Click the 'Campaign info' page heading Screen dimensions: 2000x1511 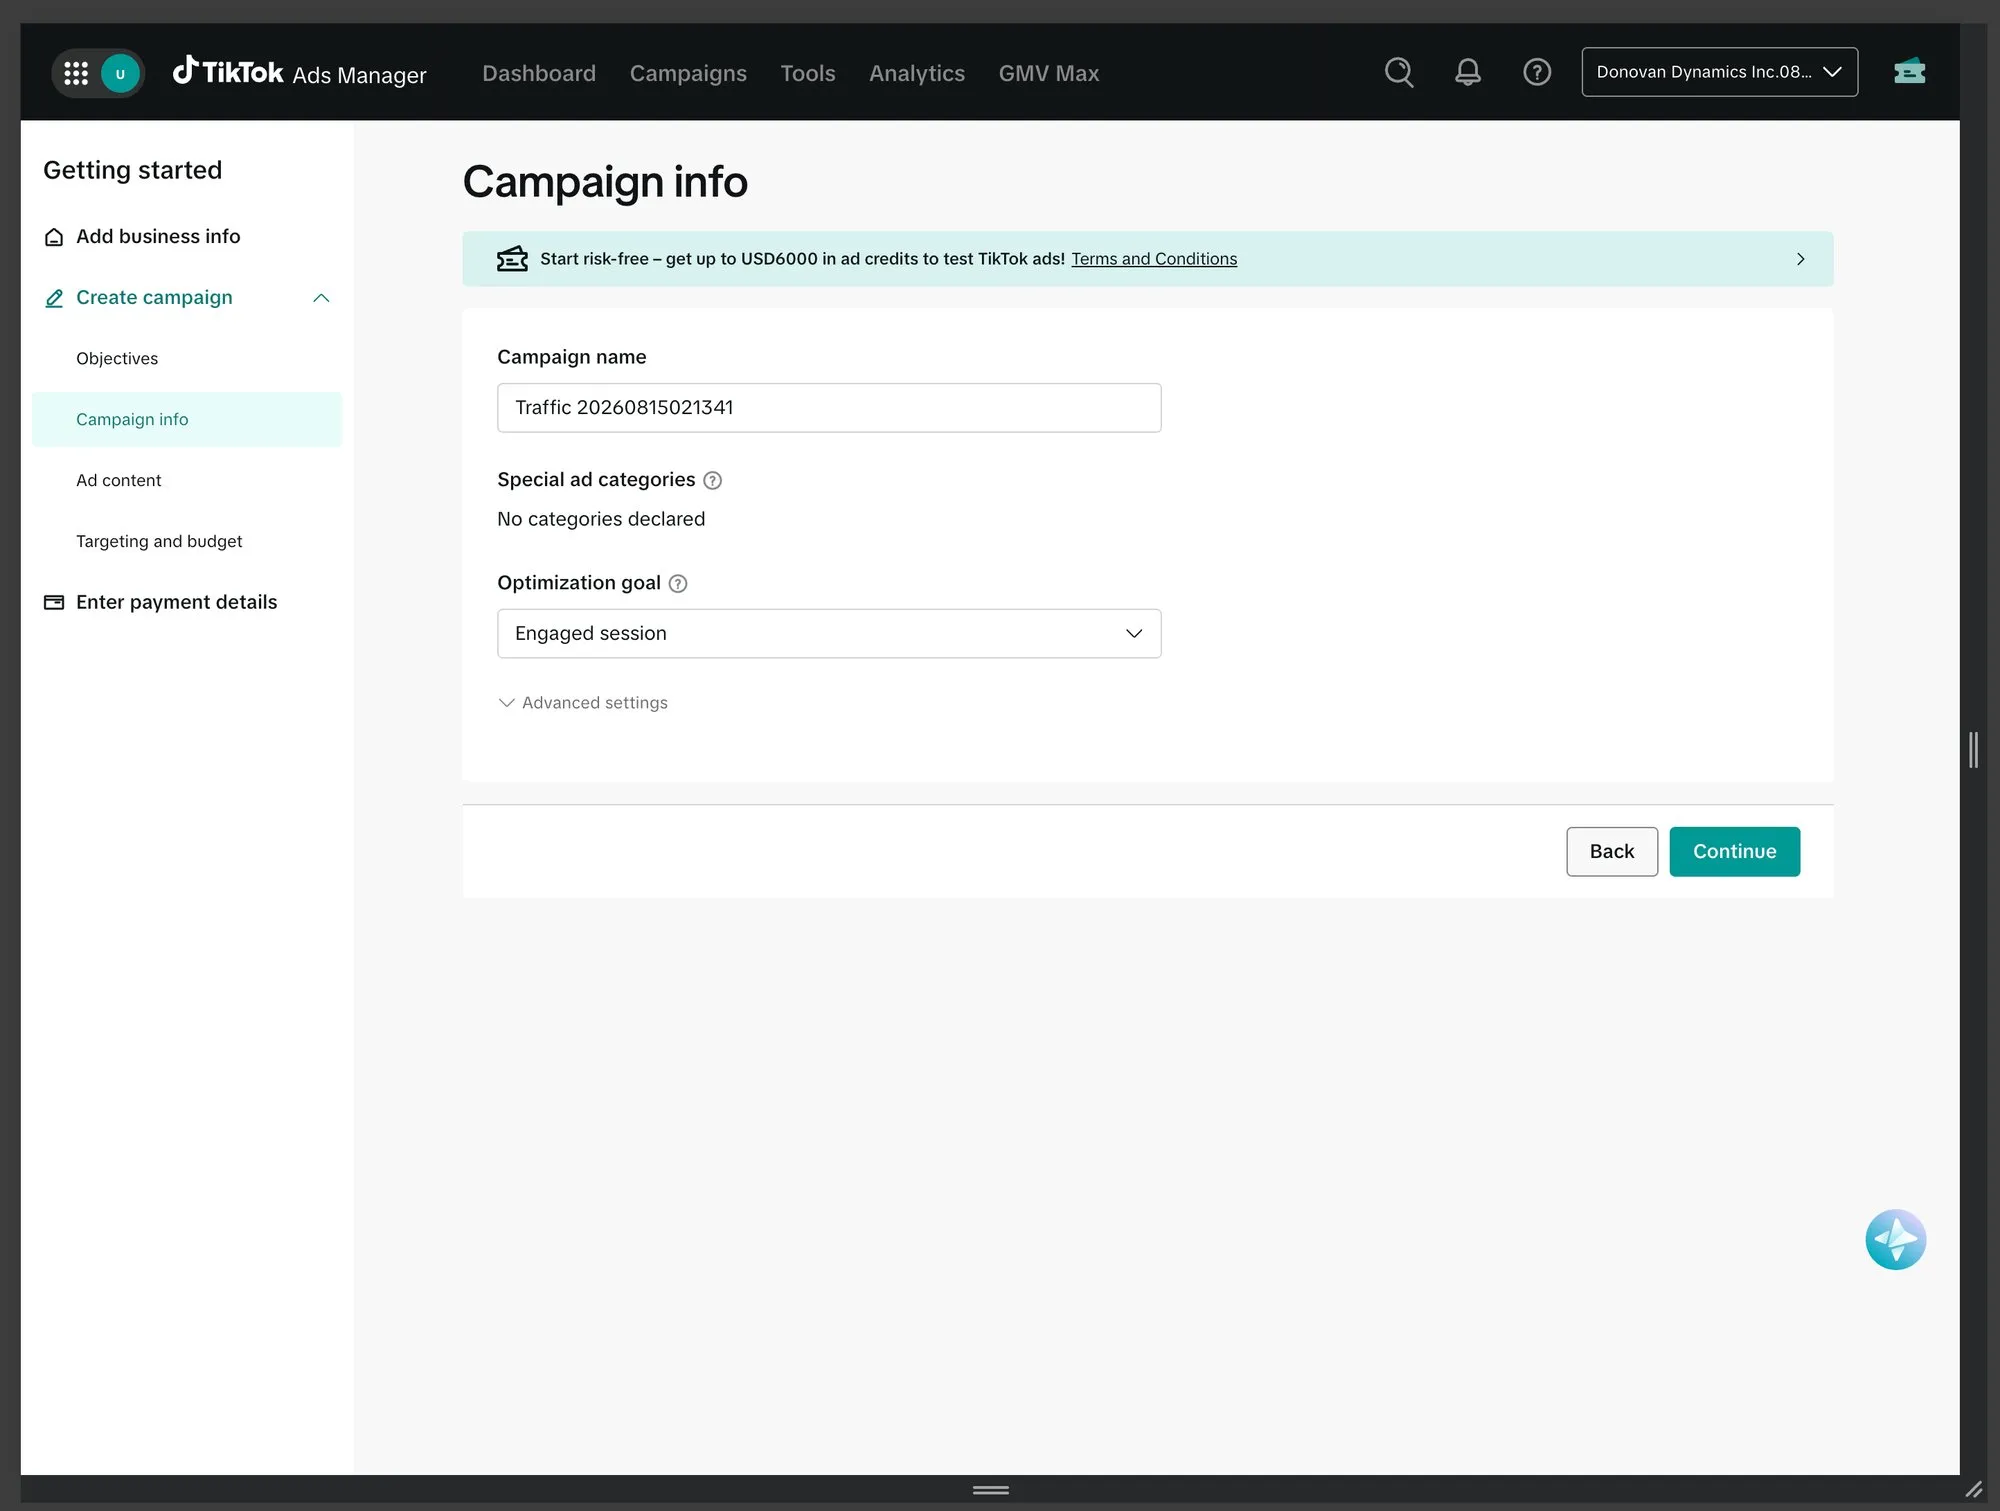click(x=605, y=182)
